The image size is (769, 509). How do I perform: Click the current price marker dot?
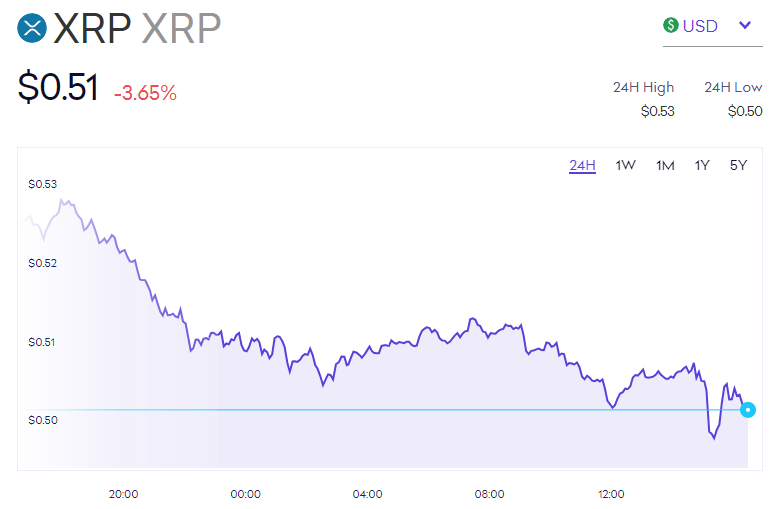747,409
